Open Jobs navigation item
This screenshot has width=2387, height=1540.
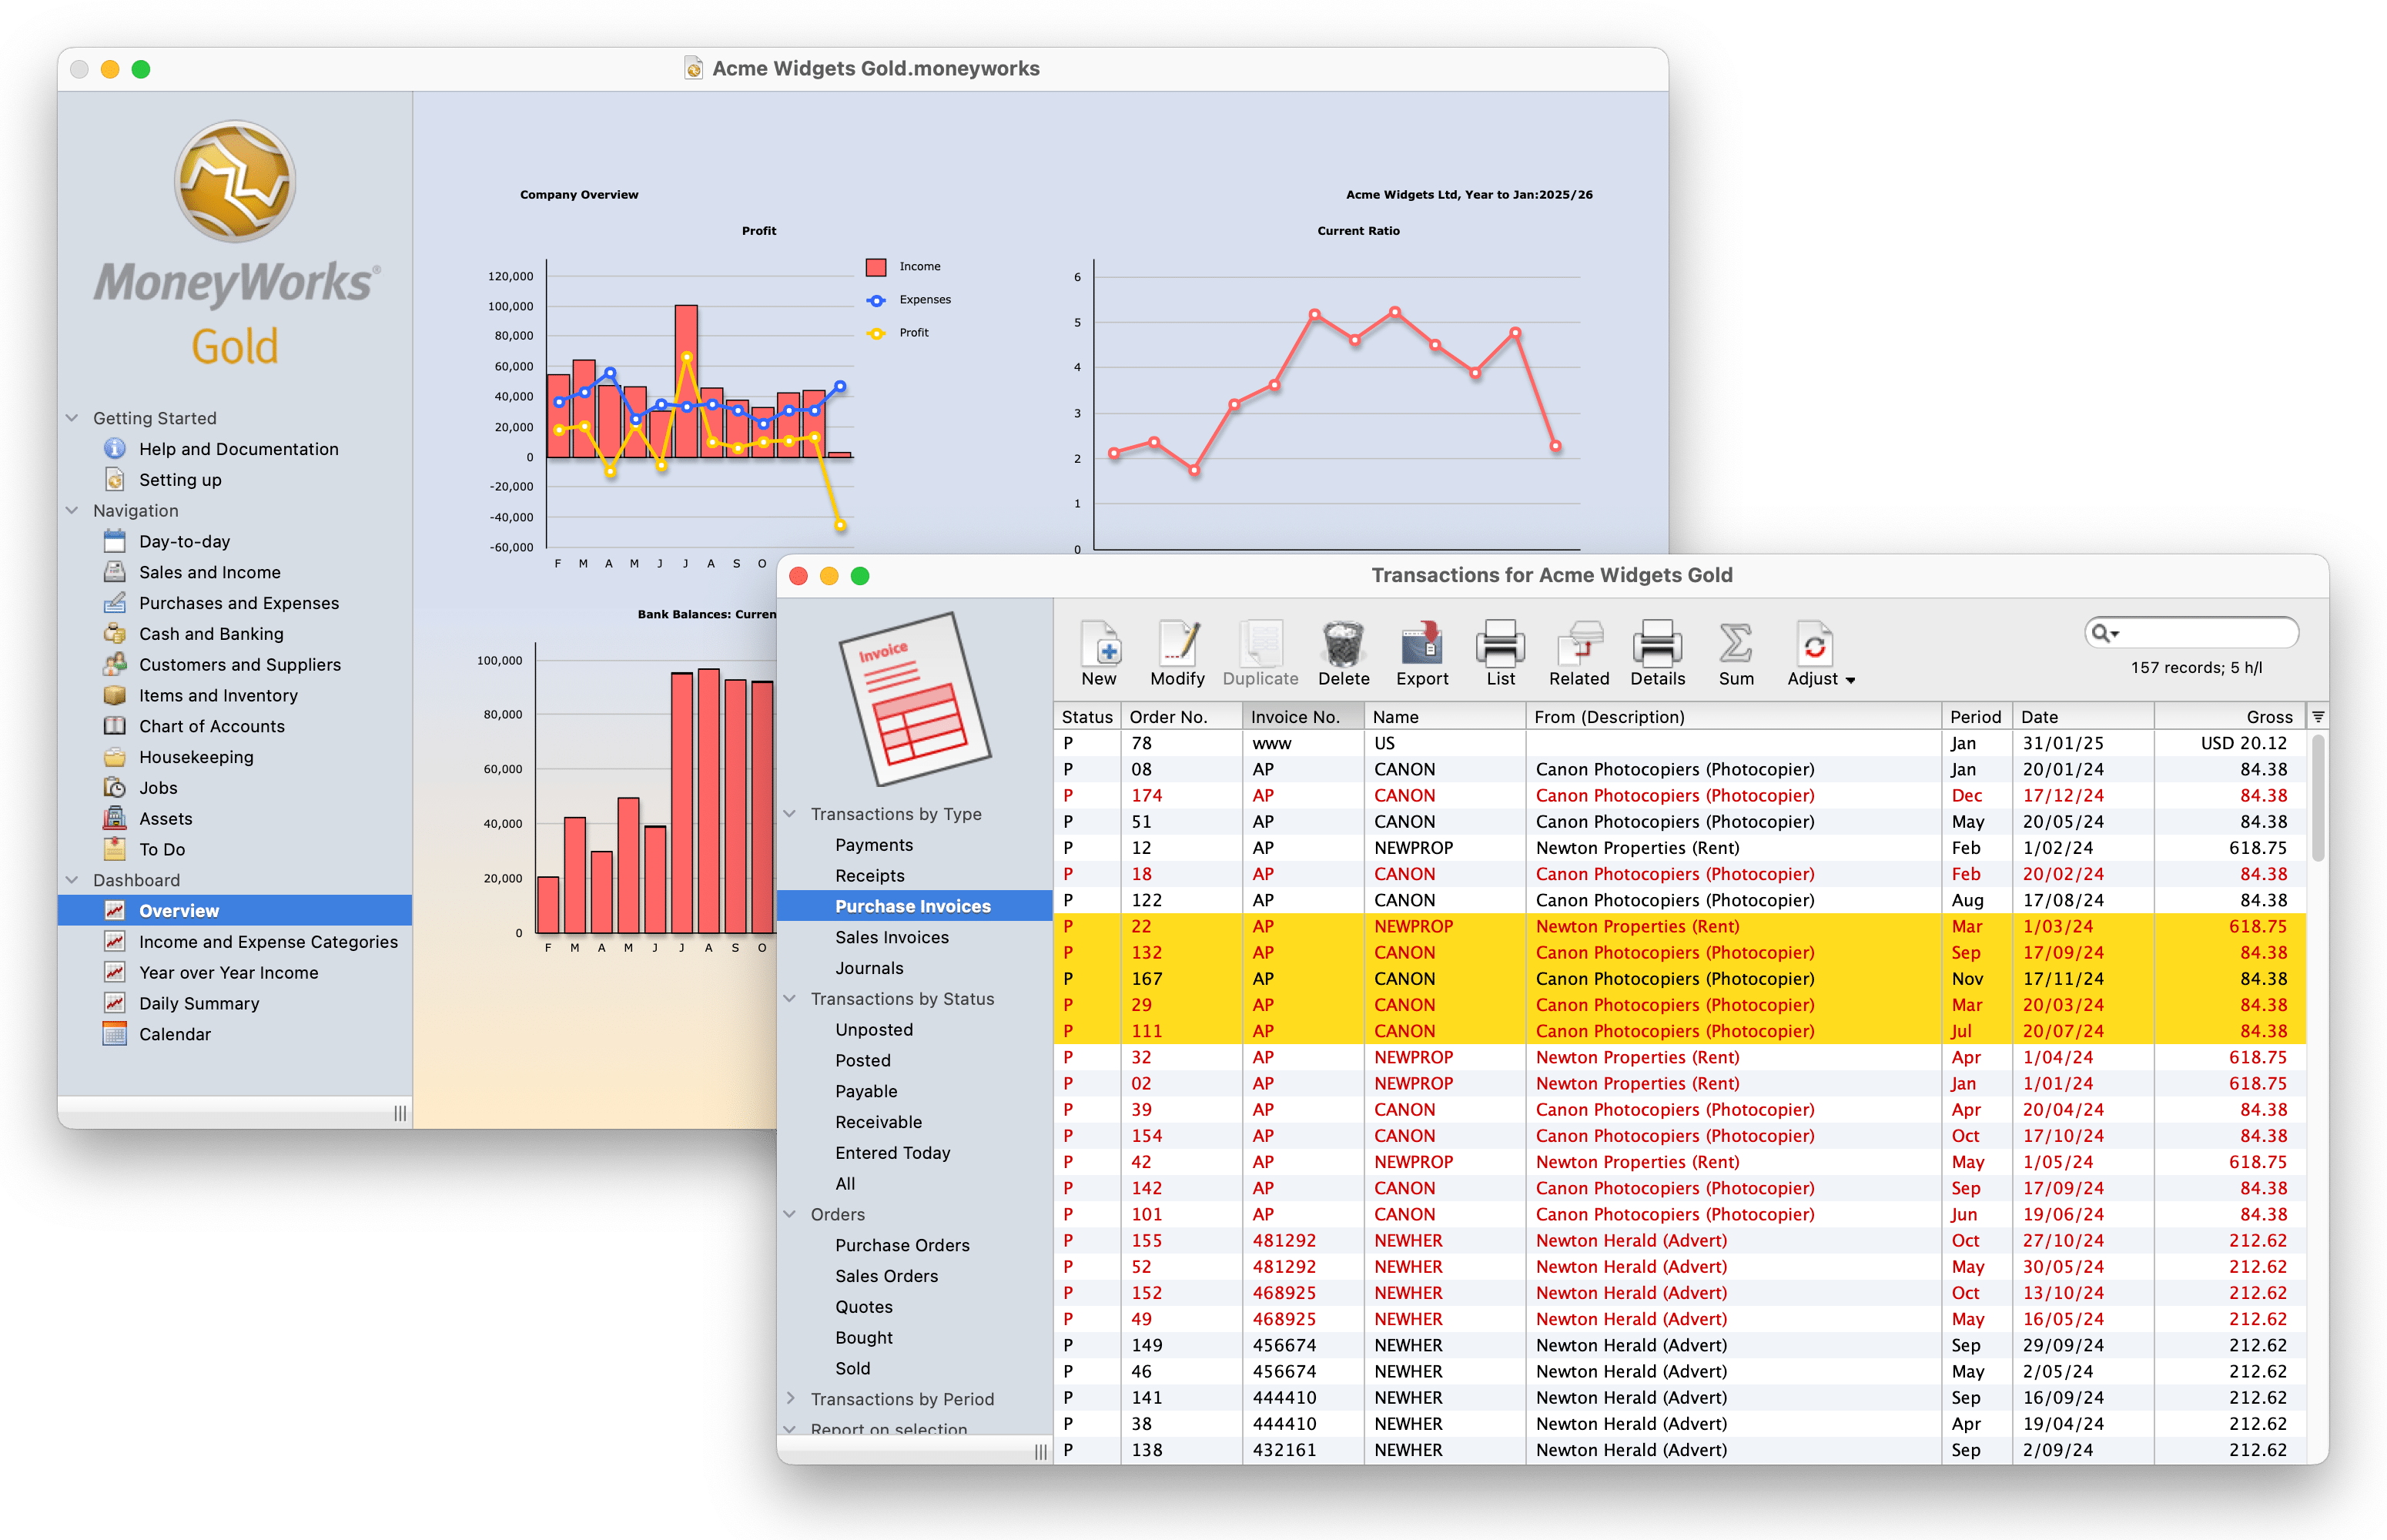tap(158, 788)
